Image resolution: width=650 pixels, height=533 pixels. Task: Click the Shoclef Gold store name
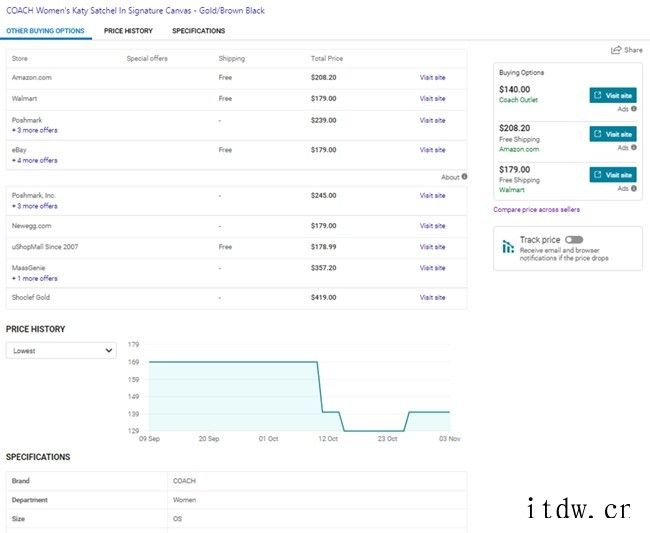31,298
